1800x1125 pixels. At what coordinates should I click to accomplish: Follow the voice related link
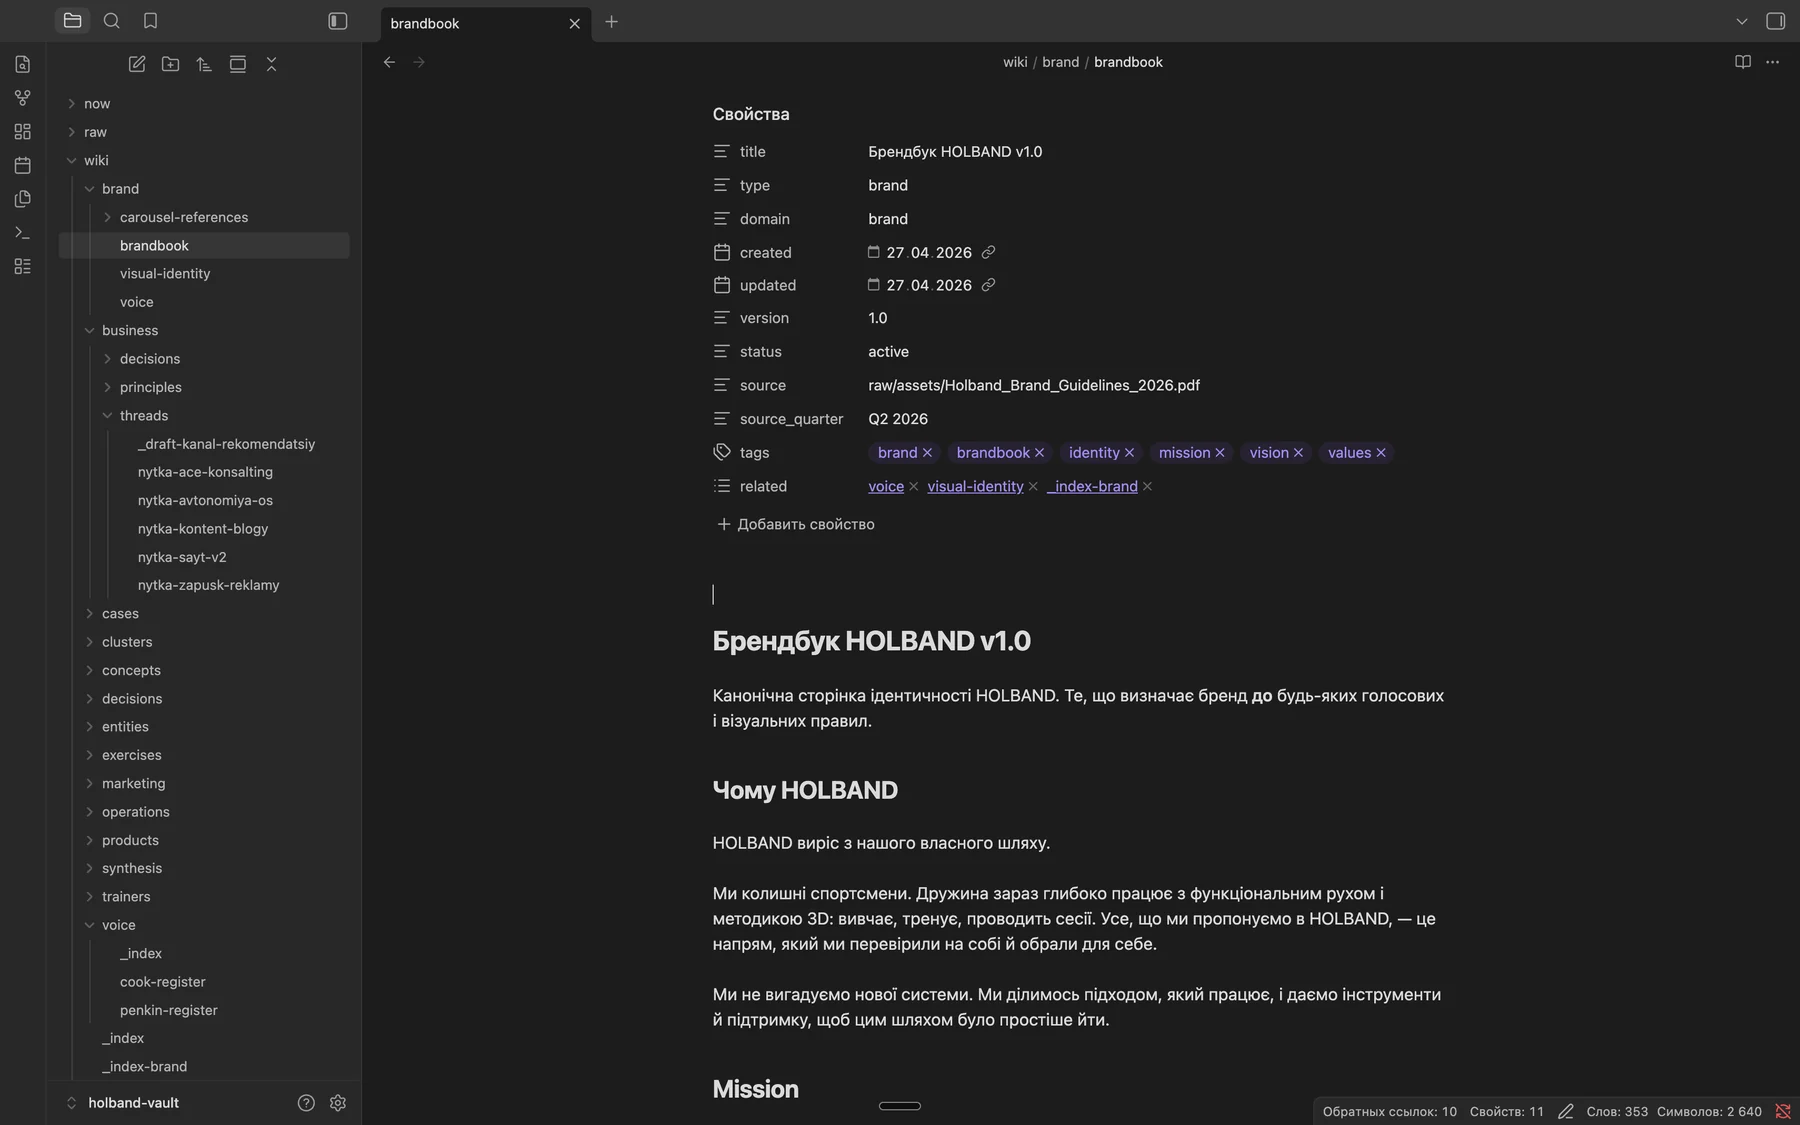[x=886, y=486]
